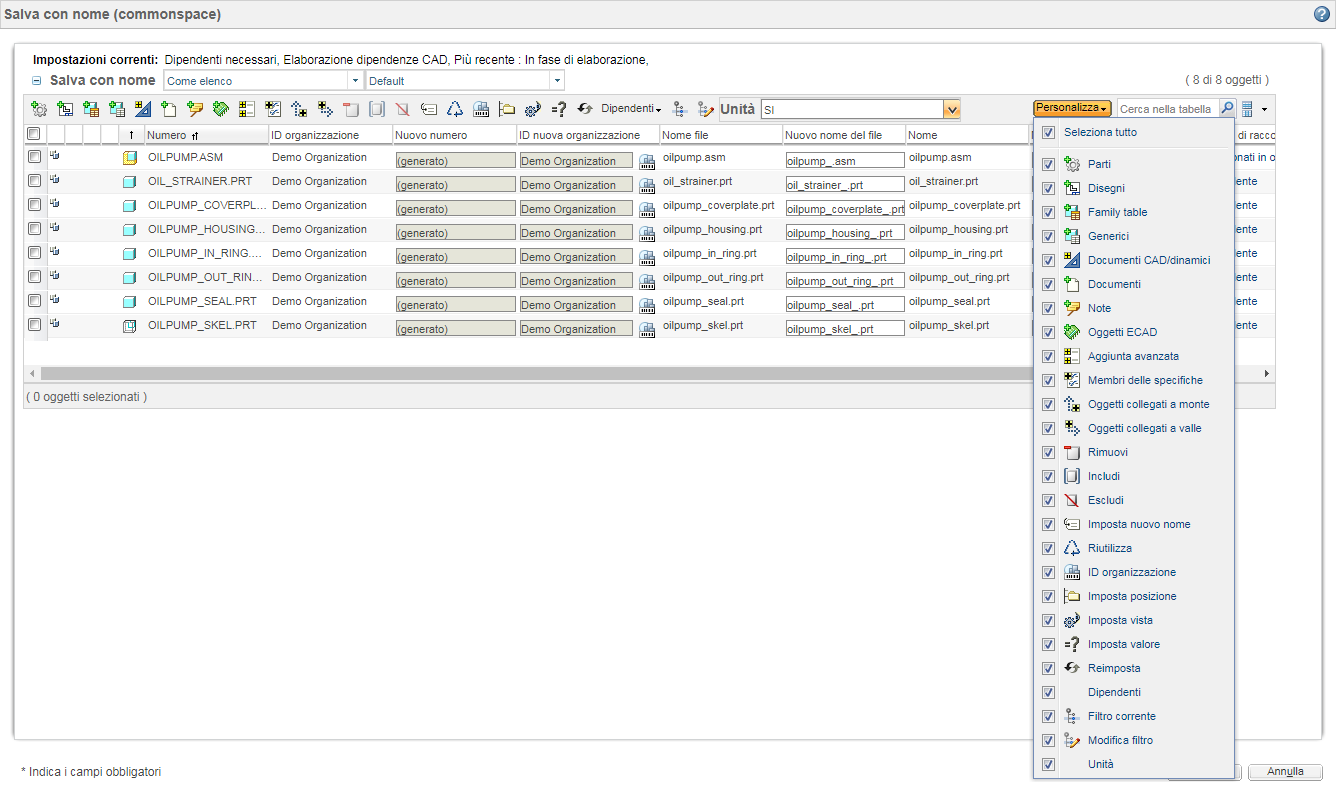The width and height of the screenshot is (1336, 801).
Task: Select Imposta posizione in the Personalizza menu
Action: click(1132, 596)
